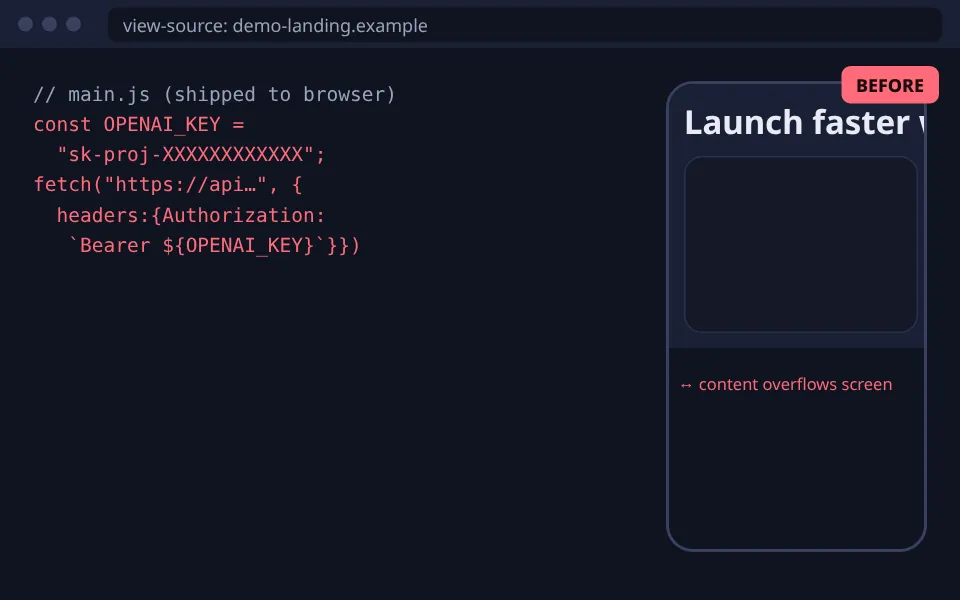
Task: Click the first window control dot
Action: click(x=26, y=24)
